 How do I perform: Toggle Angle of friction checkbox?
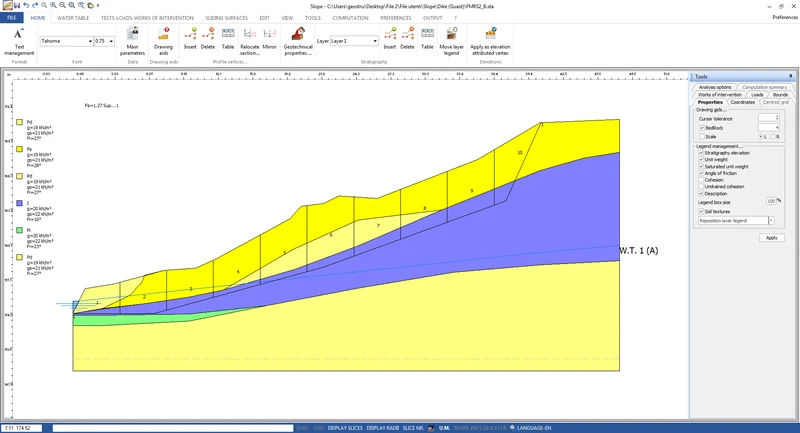[x=701, y=173]
